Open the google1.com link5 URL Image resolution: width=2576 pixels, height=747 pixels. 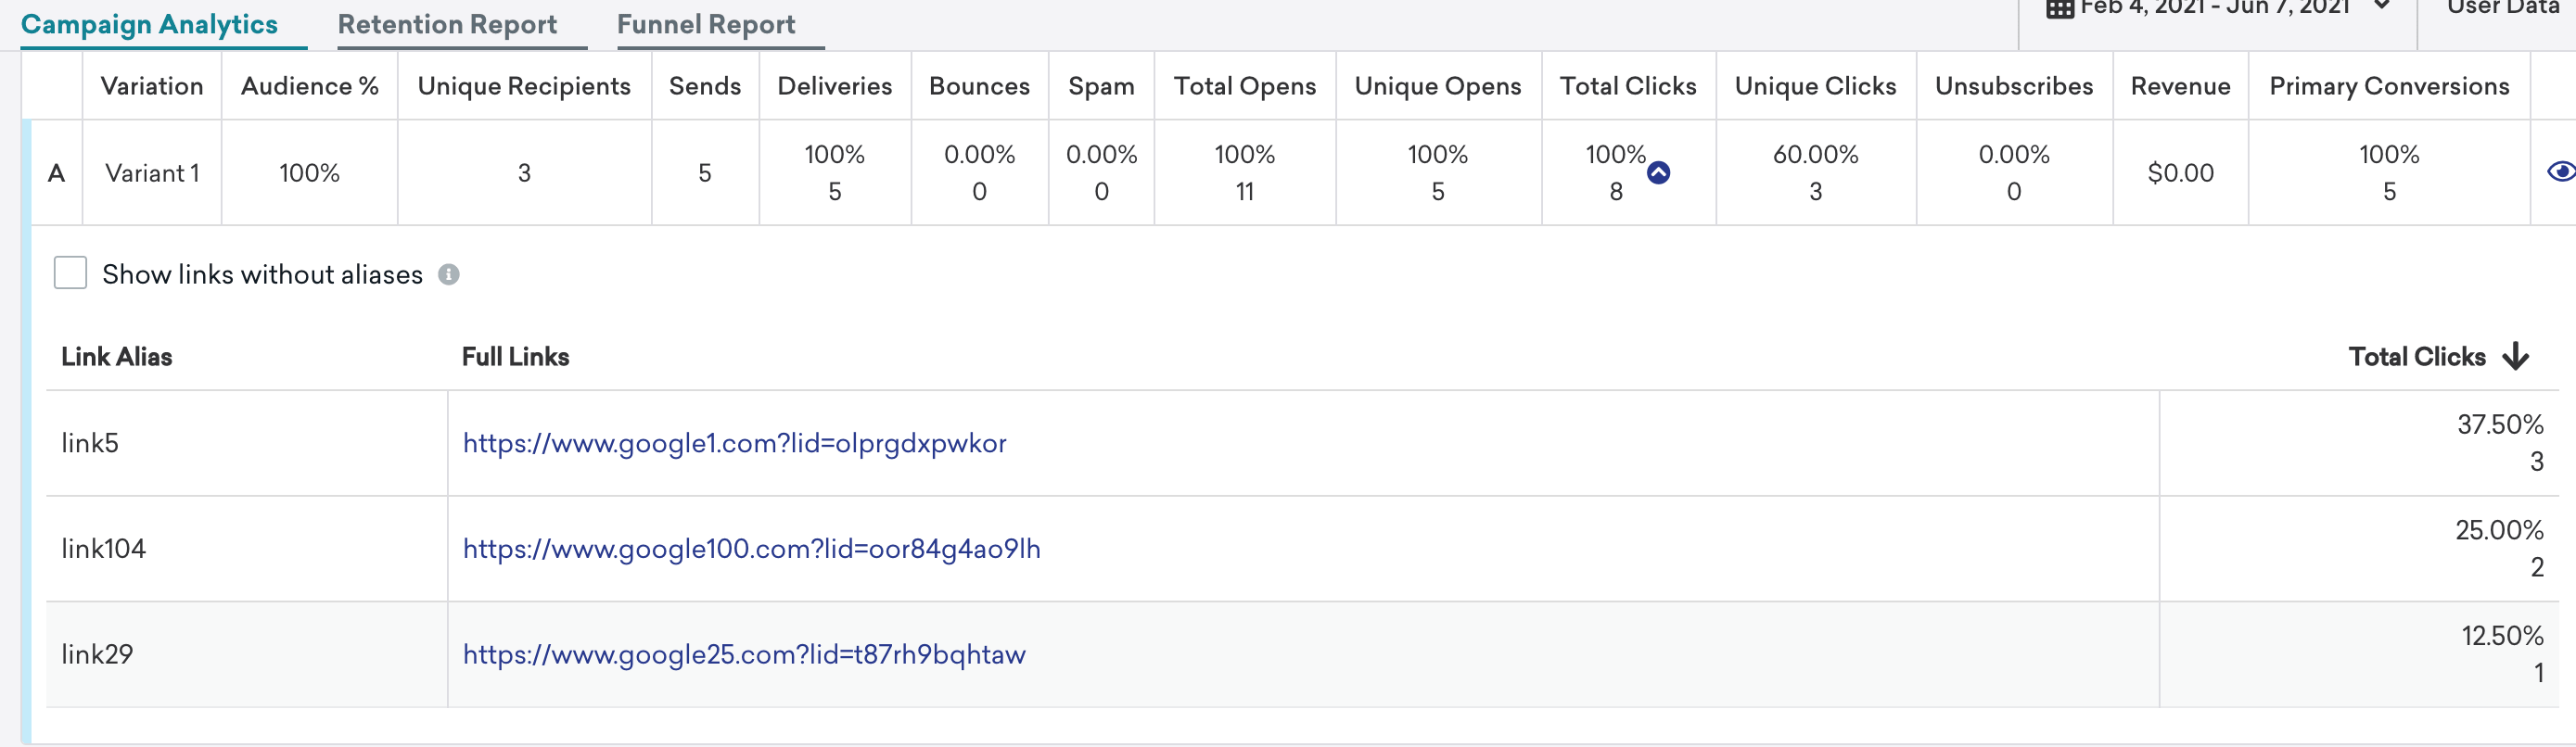click(734, 443)
